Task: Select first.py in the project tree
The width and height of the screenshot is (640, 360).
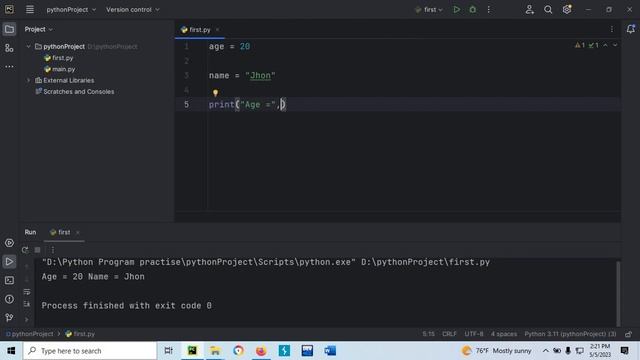Action: (58, 58)
